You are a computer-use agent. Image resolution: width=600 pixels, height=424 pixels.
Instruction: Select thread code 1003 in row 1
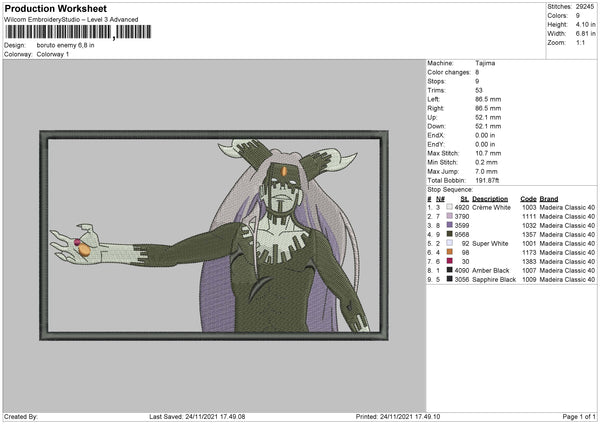(529, 207)
